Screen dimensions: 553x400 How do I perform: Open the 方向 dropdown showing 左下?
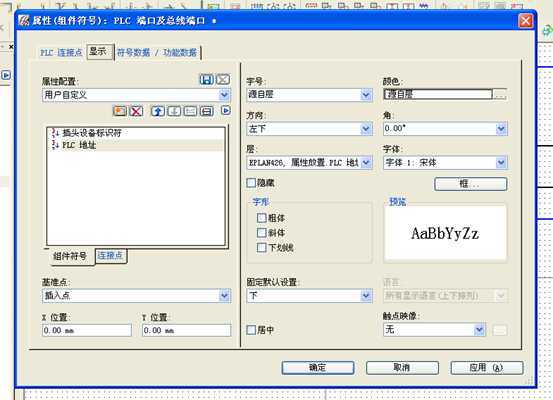pos(309,129)
